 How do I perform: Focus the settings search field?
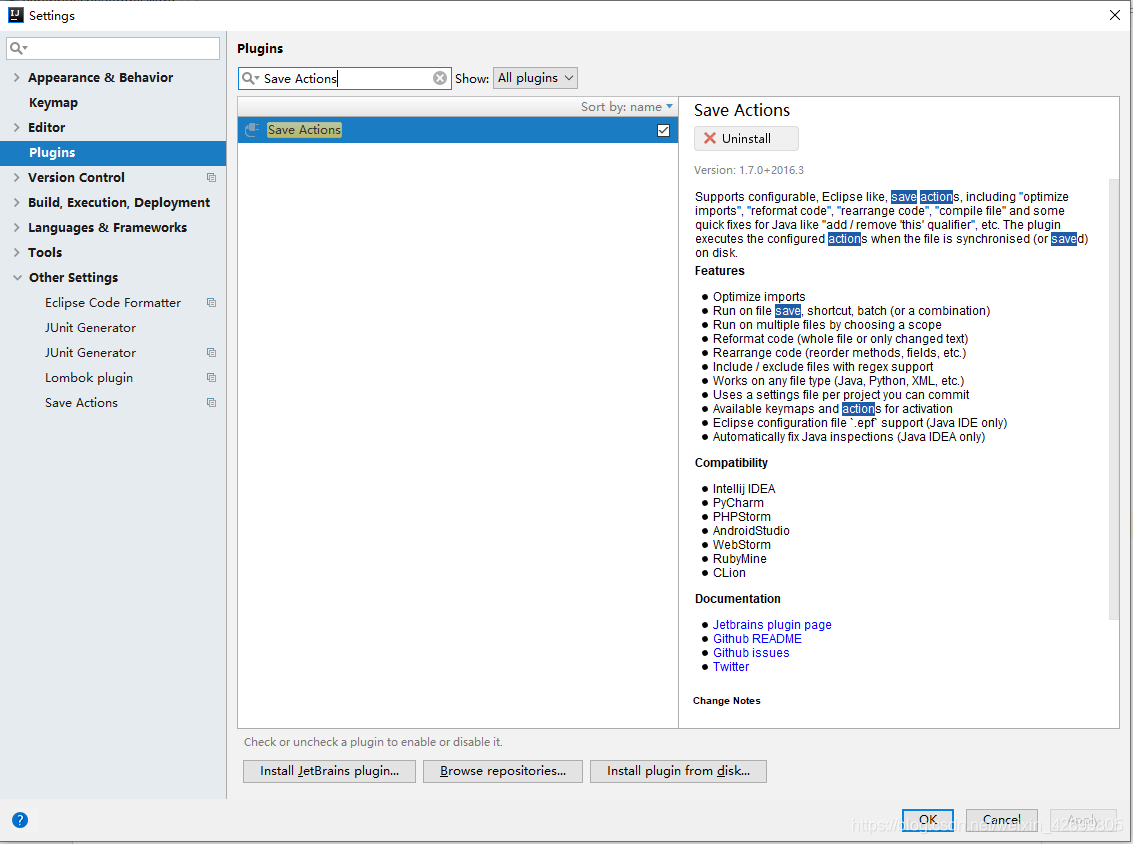(113, 48)
